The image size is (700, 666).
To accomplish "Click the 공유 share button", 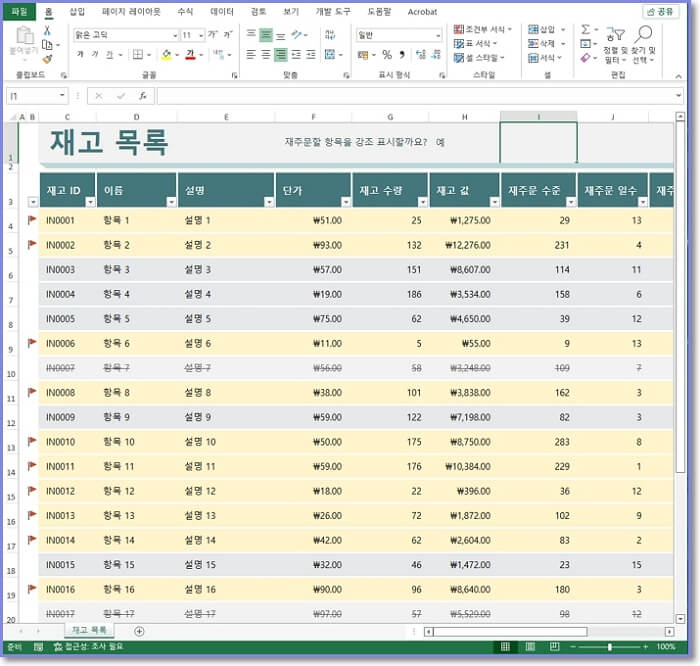I will [661, 12].
